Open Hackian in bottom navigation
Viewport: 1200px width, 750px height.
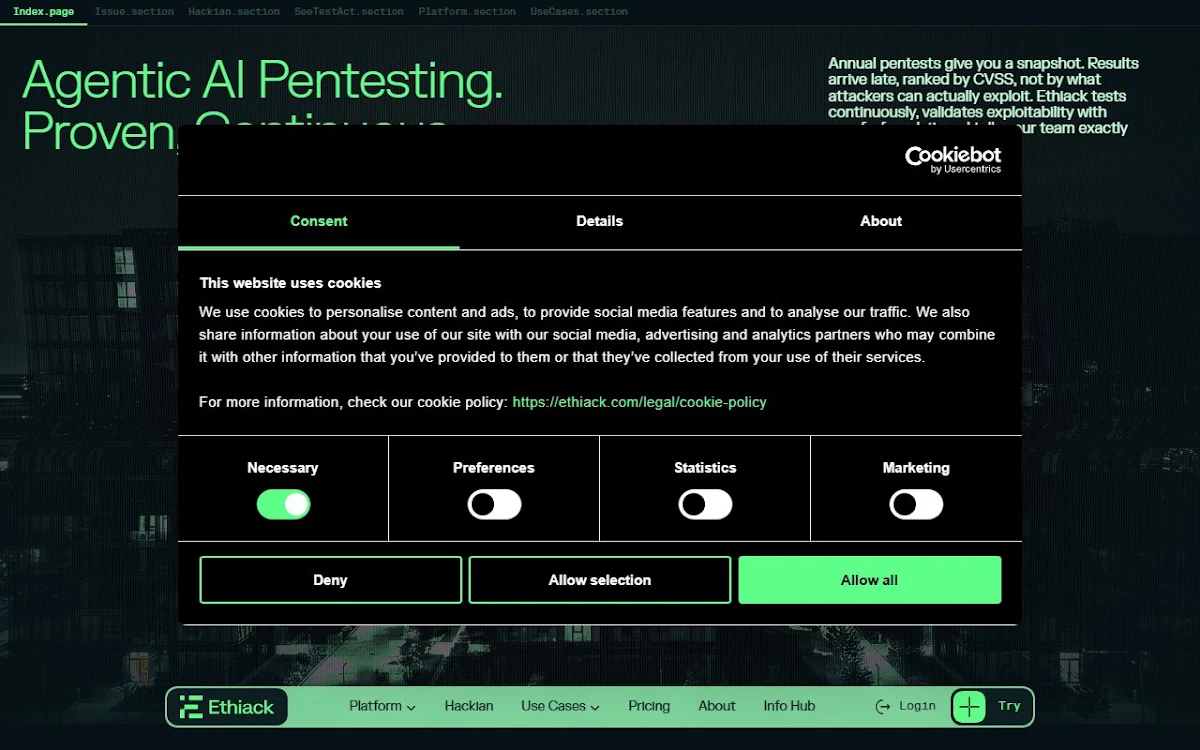coord(469,706)
